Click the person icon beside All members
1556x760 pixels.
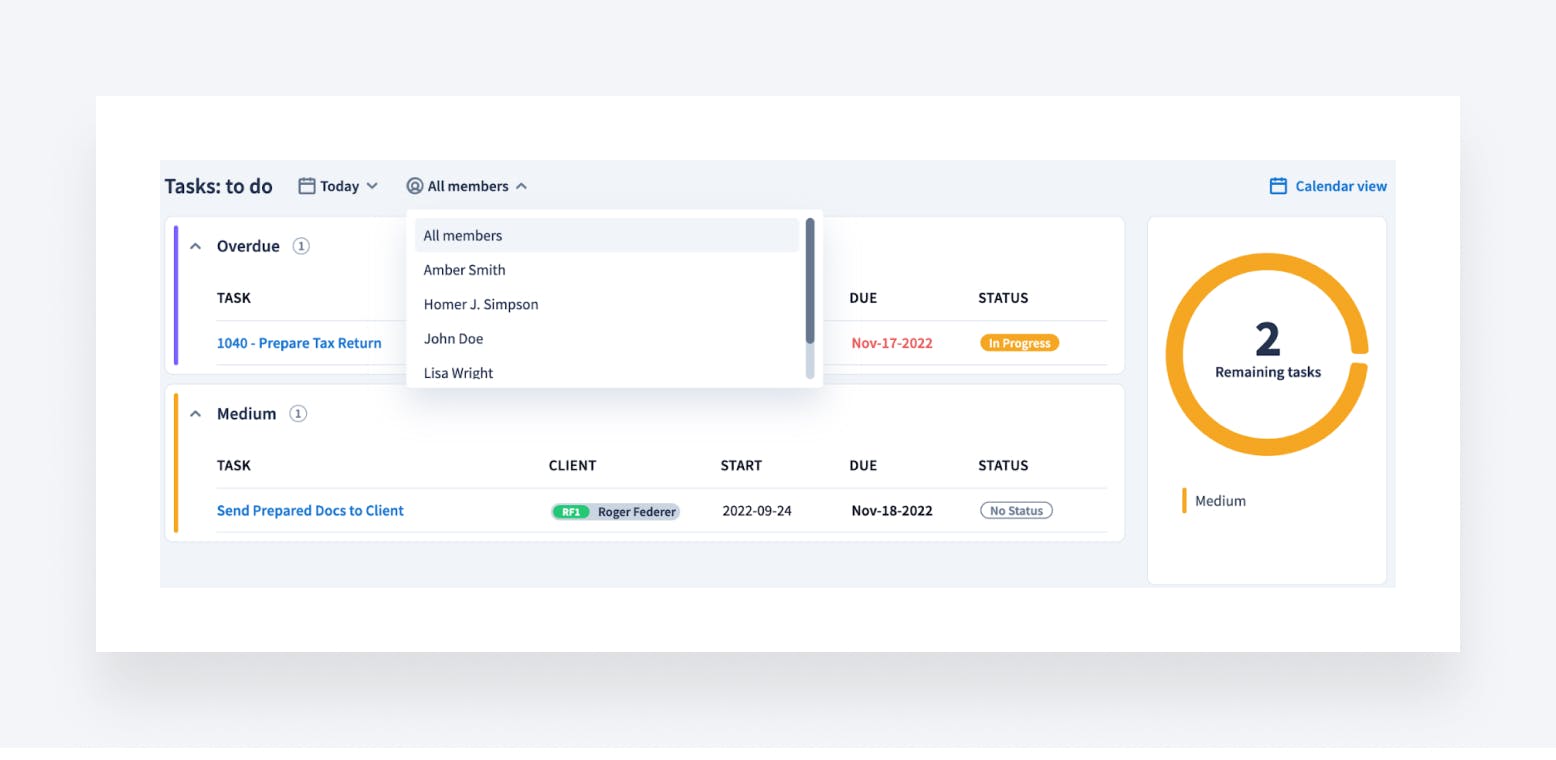click(x=415, y=186)
